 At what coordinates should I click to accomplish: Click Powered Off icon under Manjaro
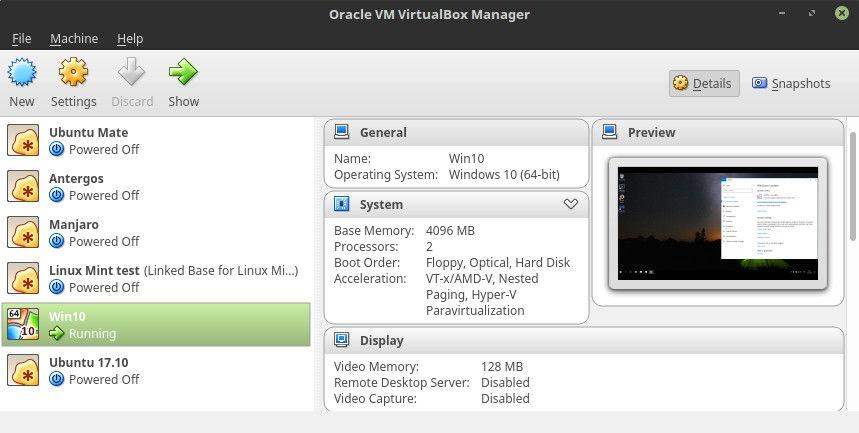click(x=56, y=241)
